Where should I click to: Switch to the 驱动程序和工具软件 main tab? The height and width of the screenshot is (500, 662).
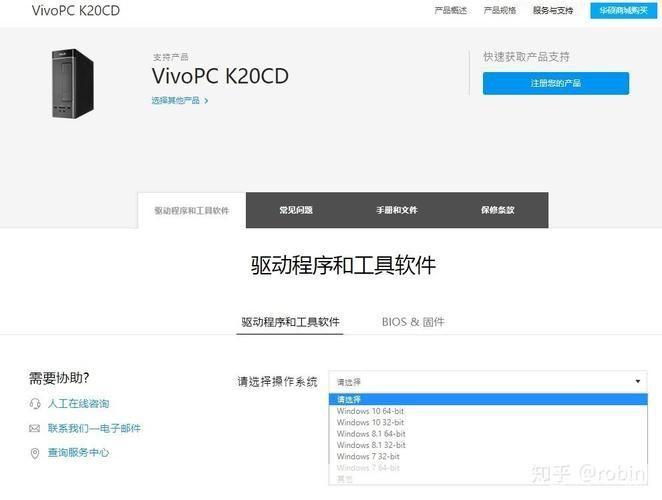click(x=192, y=210)
